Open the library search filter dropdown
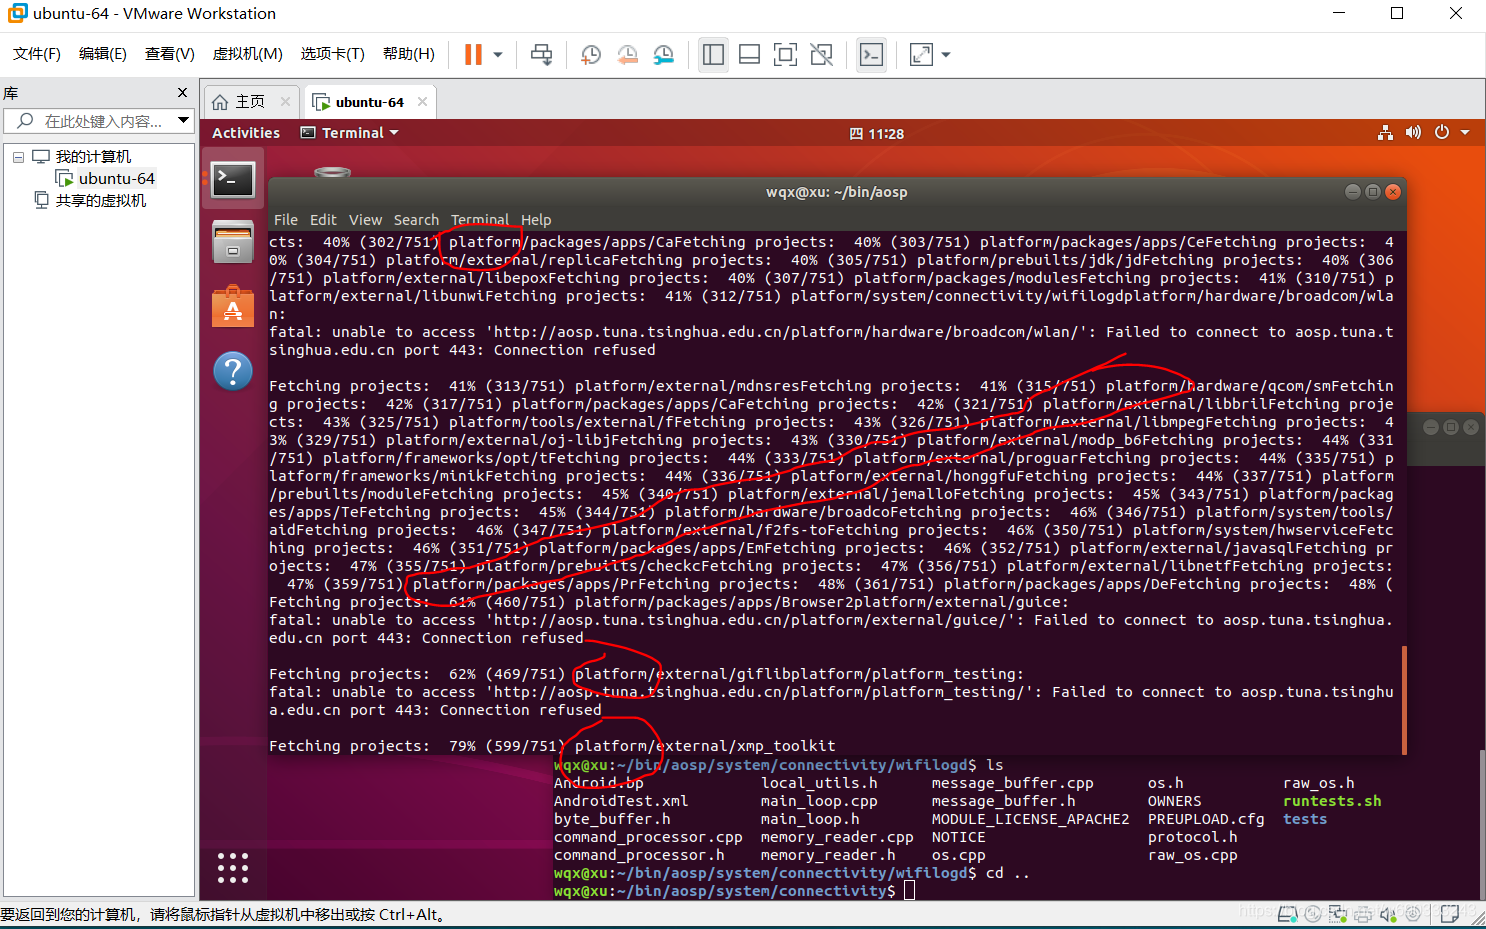The height and width of the screenshot is (929, 1486). pyautogui.click(x=183, y=121)
